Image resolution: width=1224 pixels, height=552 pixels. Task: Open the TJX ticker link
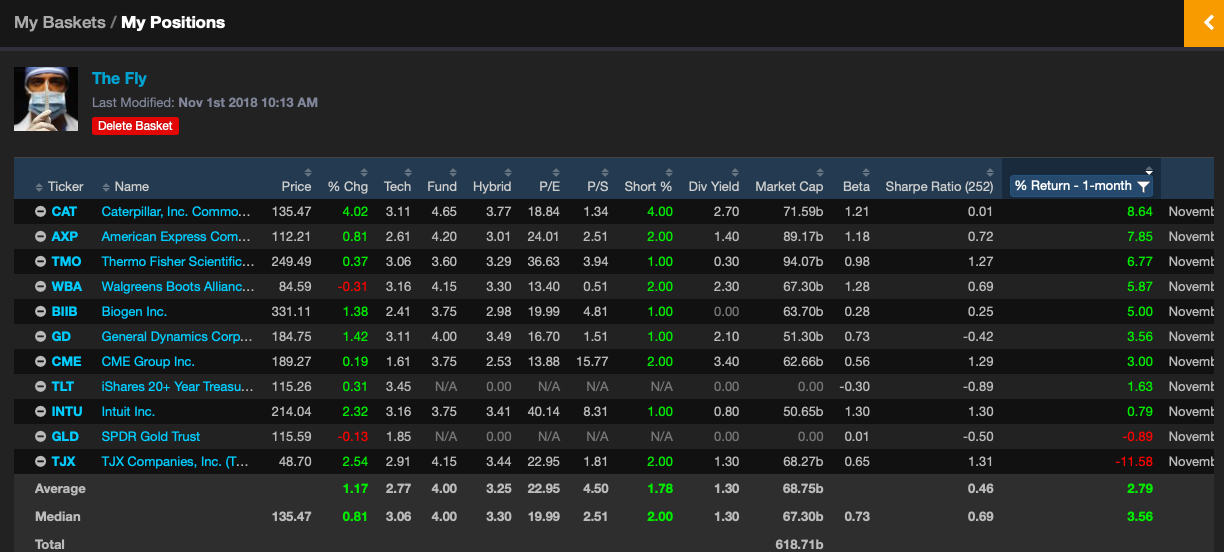64,462
